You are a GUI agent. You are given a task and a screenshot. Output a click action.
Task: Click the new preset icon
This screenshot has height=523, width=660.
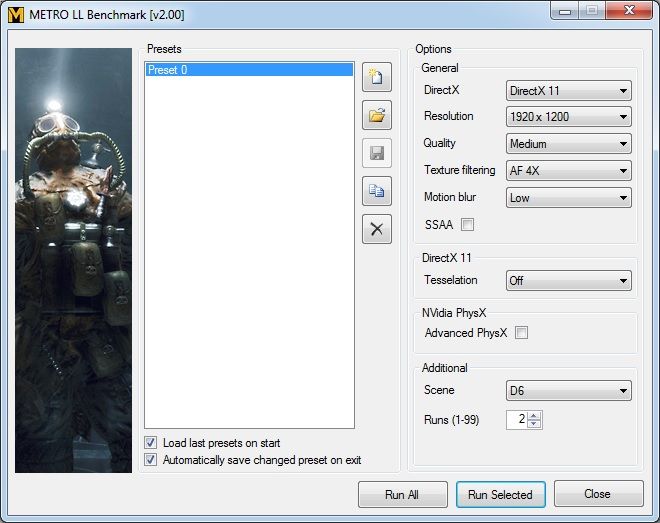(x=376, y=77)
